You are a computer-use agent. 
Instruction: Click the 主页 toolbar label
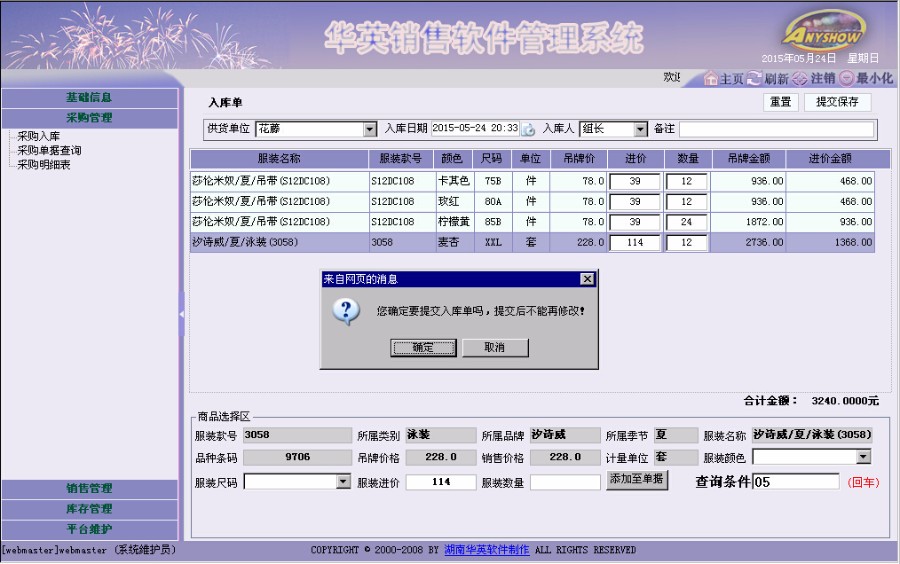[x=732, y=79]
